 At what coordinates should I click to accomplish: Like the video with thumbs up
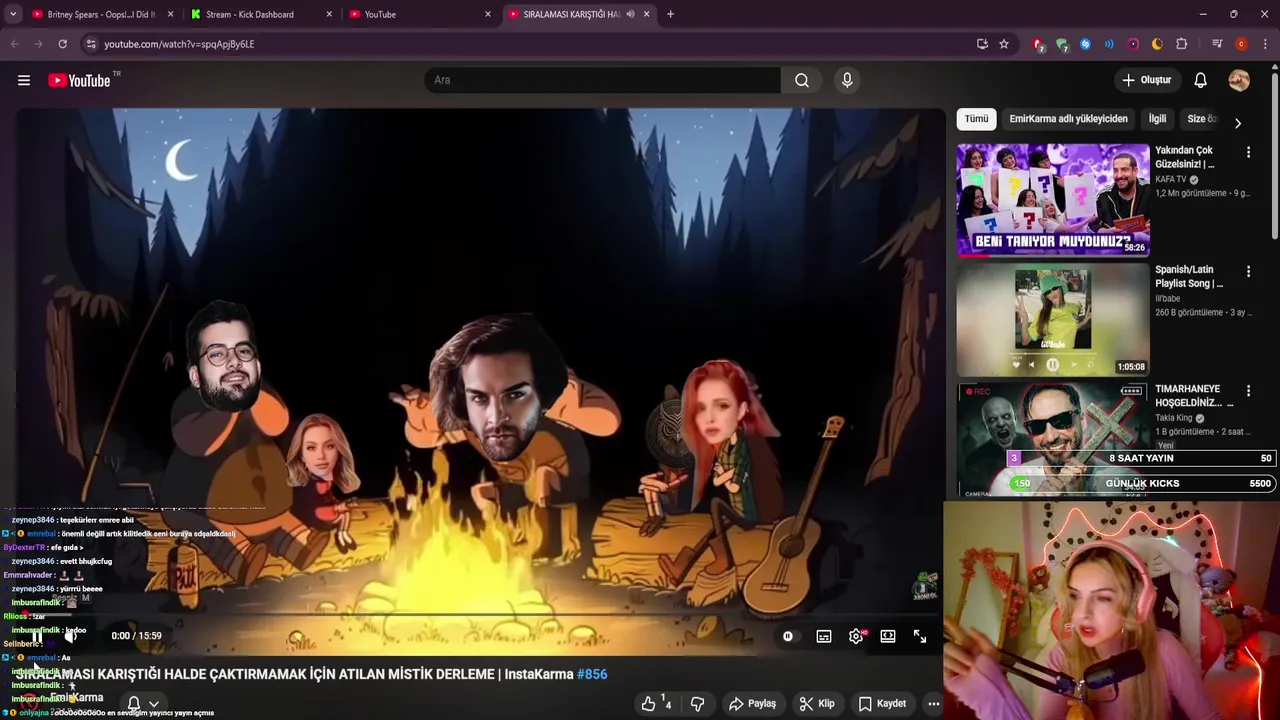[657, 704]
